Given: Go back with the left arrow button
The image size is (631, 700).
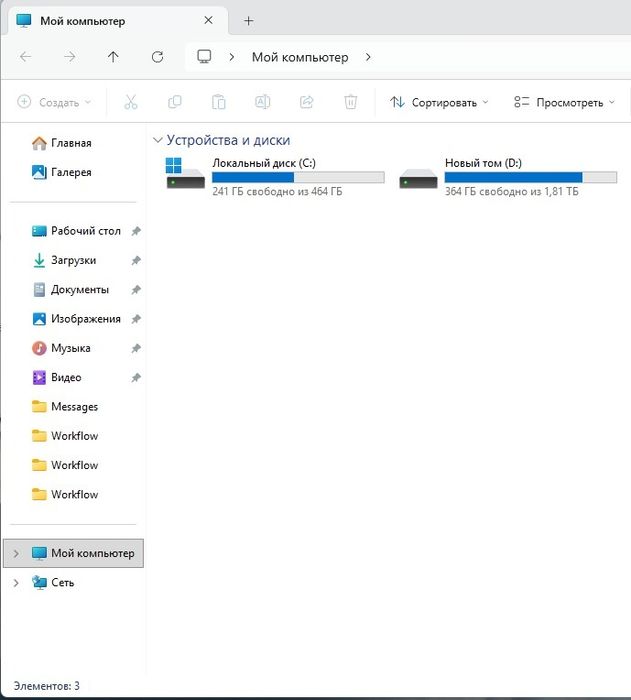Looking at the screenshot, I should pyautogui.click(x=25, y=57).
